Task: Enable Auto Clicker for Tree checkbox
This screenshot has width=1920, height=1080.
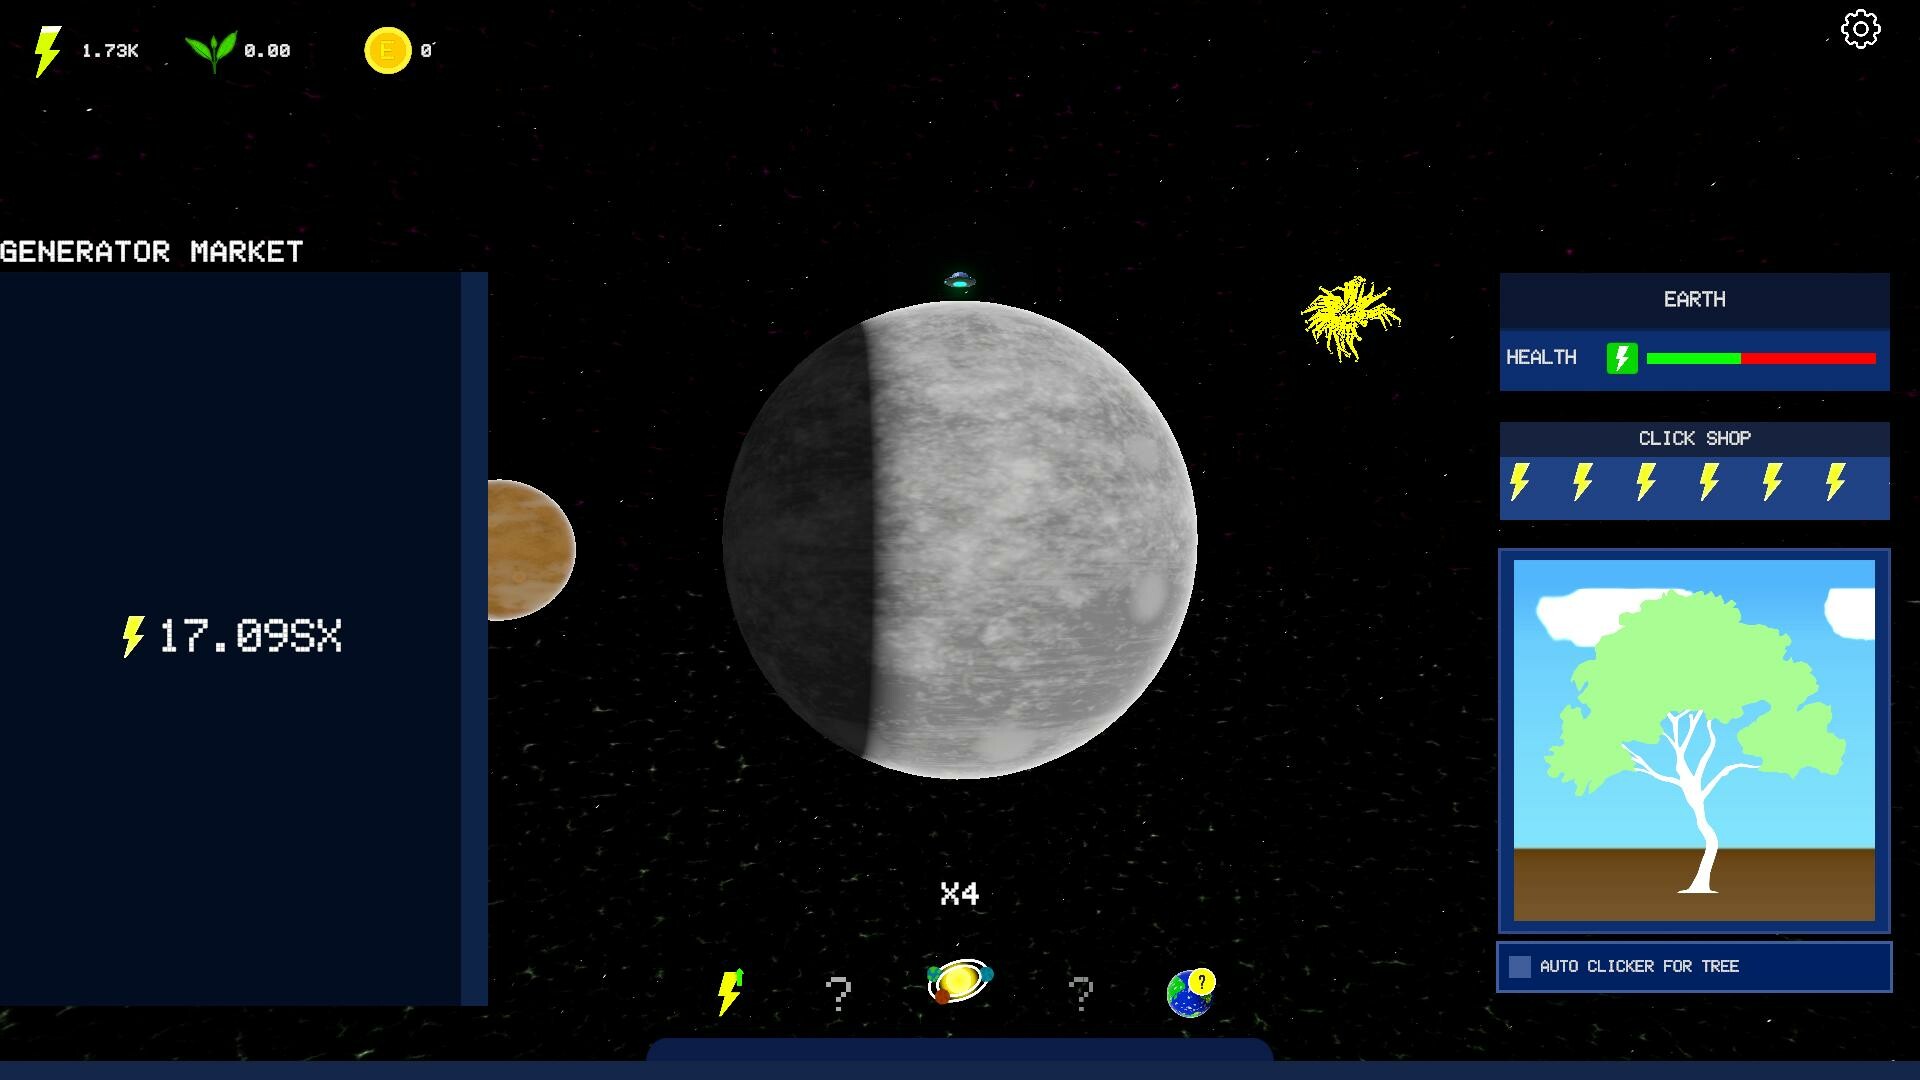Action: coord(1519,966)
